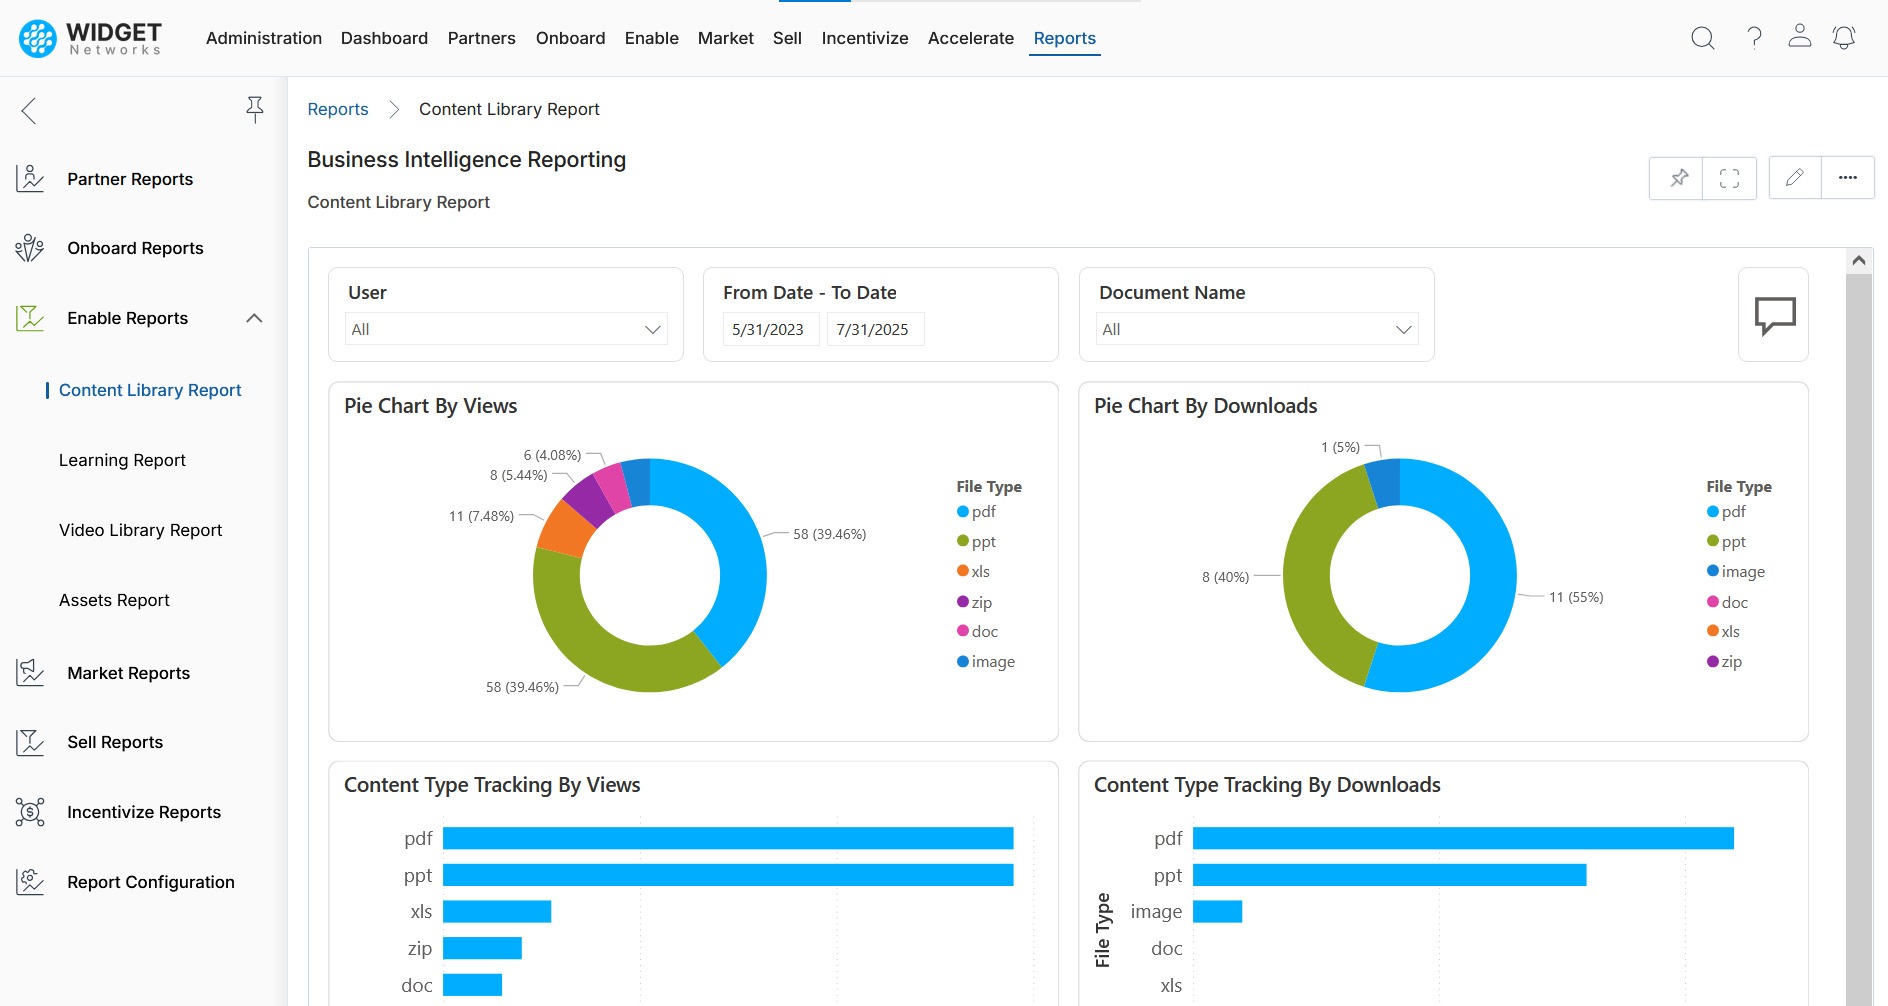The width and height of the screenshot is (1888, 1006).
Task: Open the Partners menu
Action: (x=481, y=38)
